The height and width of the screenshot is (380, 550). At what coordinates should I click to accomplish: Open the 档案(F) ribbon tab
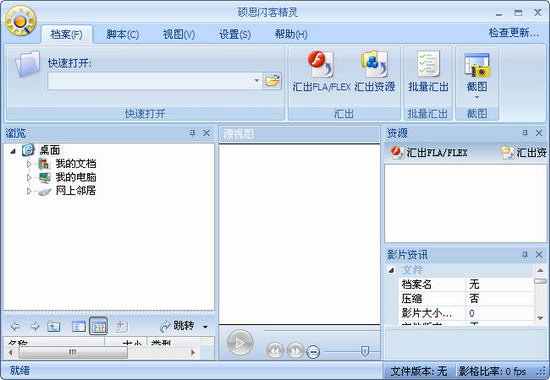click(x=67, y=34)
